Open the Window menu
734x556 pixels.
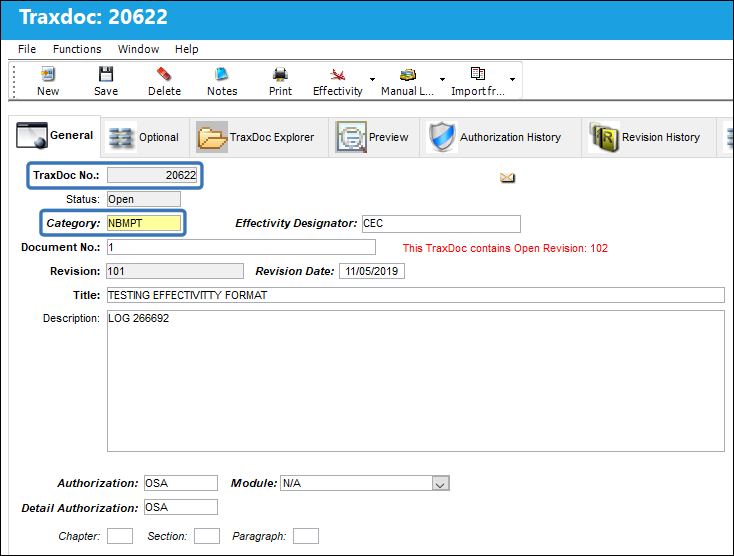pyautogui.click(x=138, y=49)
